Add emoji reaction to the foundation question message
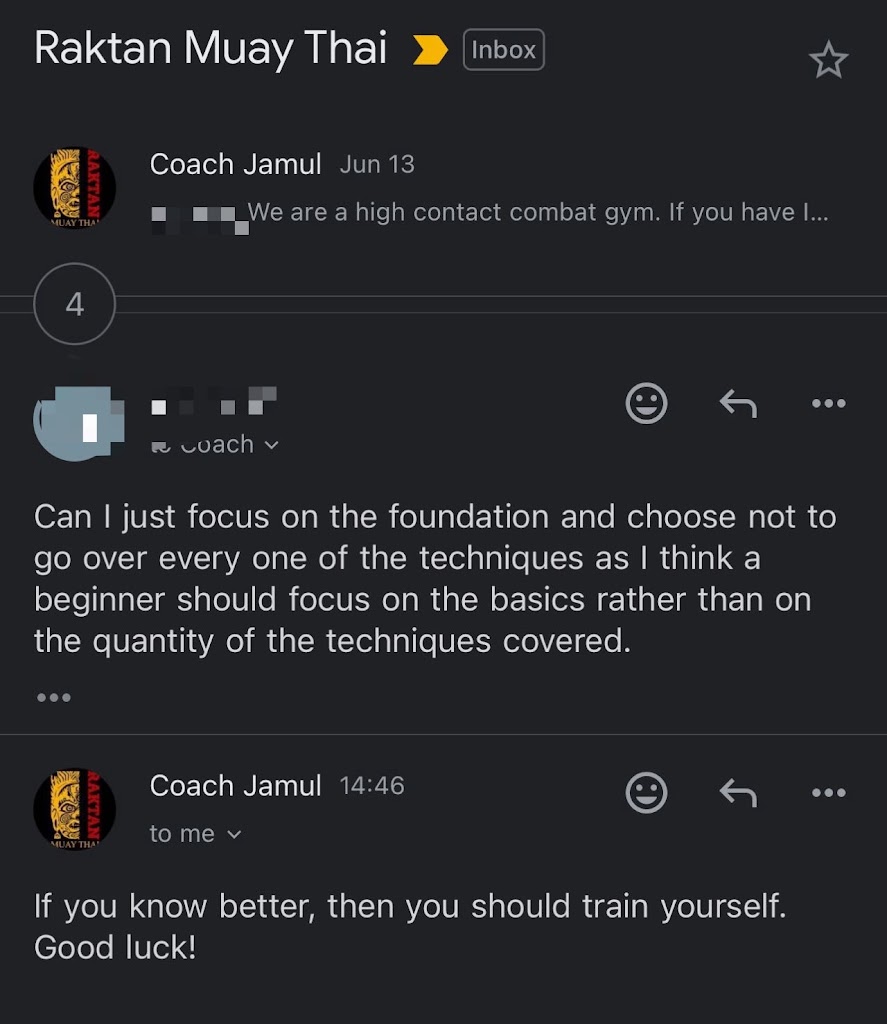887x1024 pixels. pyautogui.click(x=646, y=403)
